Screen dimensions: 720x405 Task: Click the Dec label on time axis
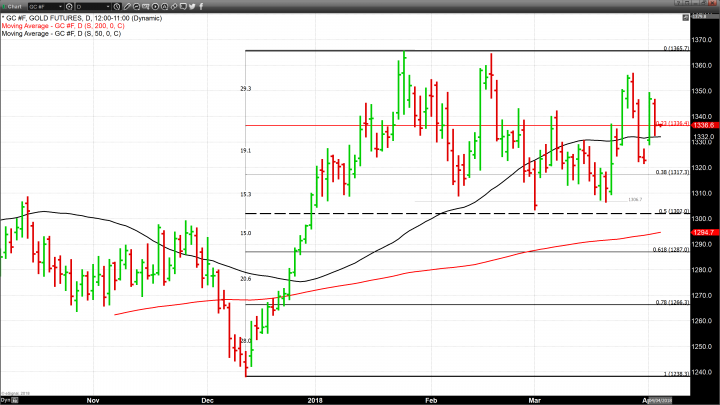(208, 400)
